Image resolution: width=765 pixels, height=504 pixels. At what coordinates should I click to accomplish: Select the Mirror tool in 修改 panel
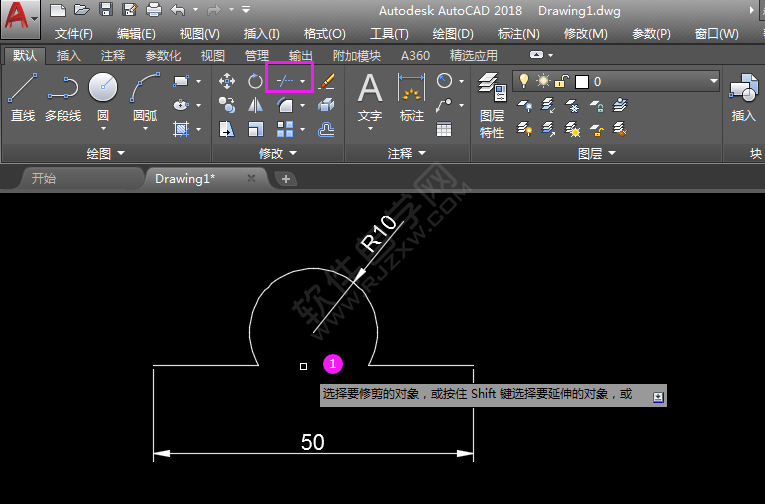pos(256,104)
